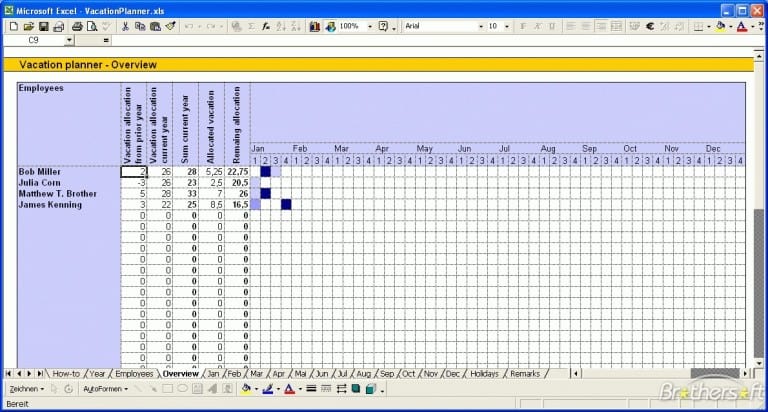Jump to last sheet tab arrow
768x412 pixels.
(40, 374)
